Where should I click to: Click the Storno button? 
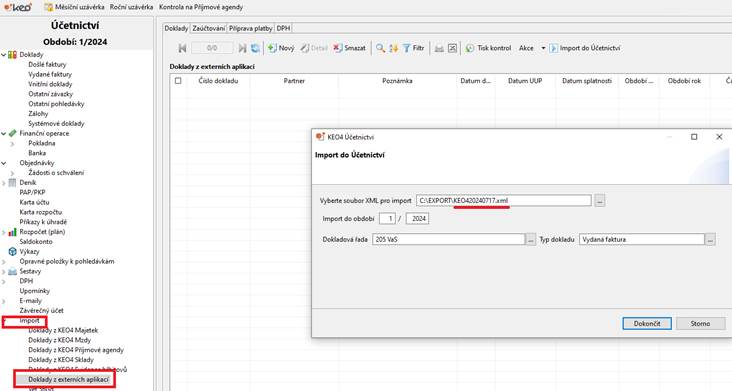(x=700, y=323)
